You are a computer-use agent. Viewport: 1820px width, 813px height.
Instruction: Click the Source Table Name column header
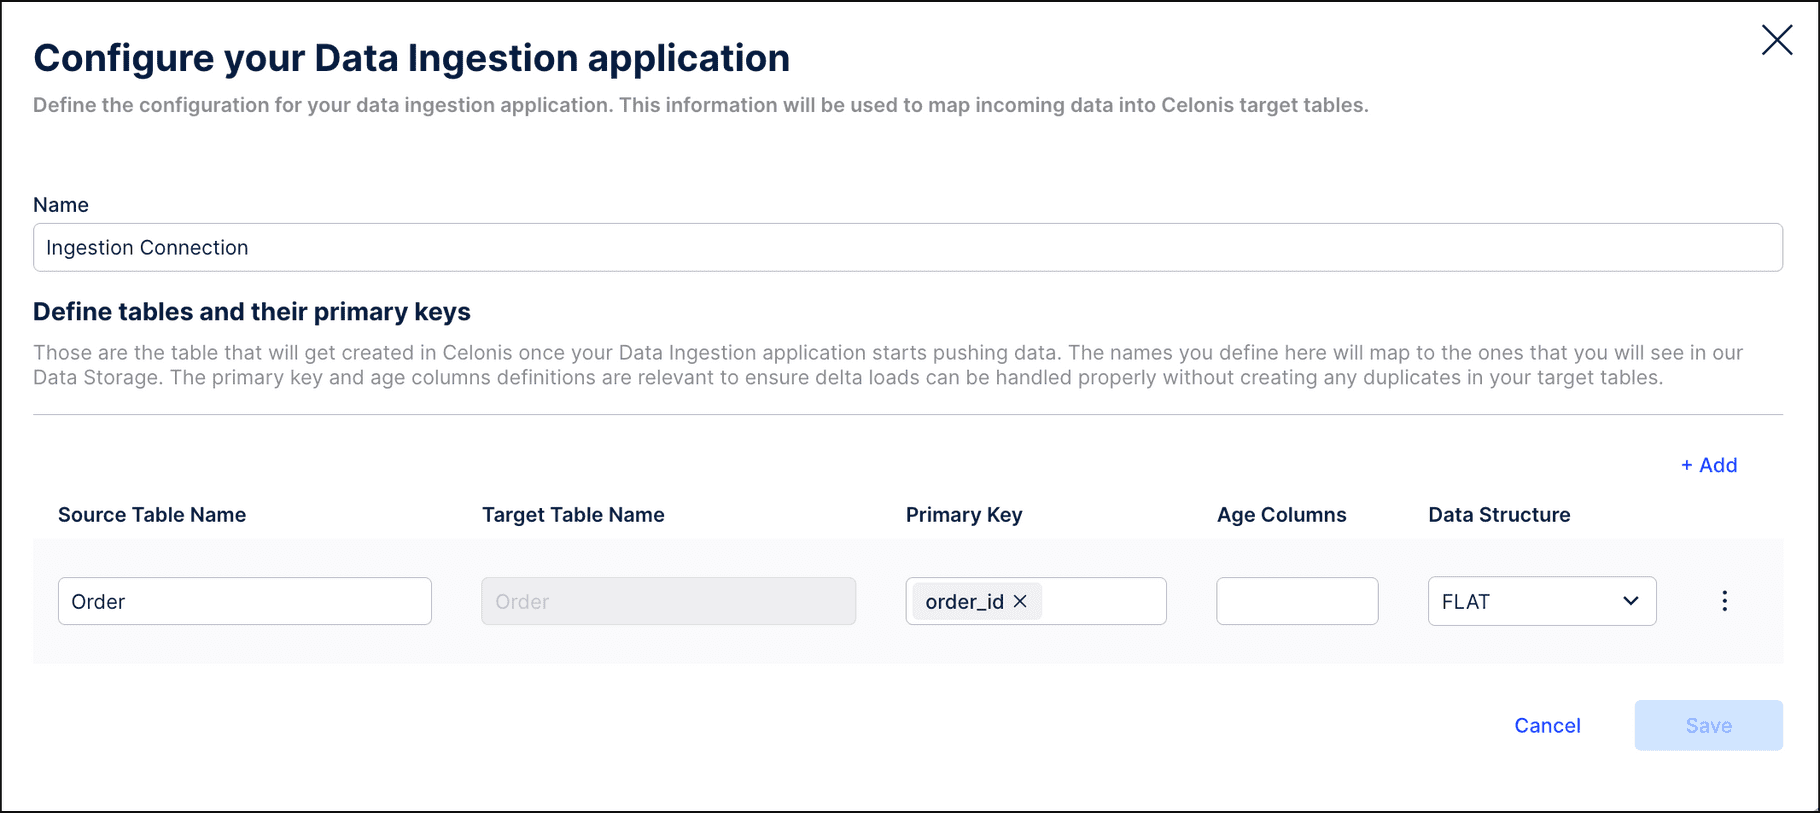(152, 514)
